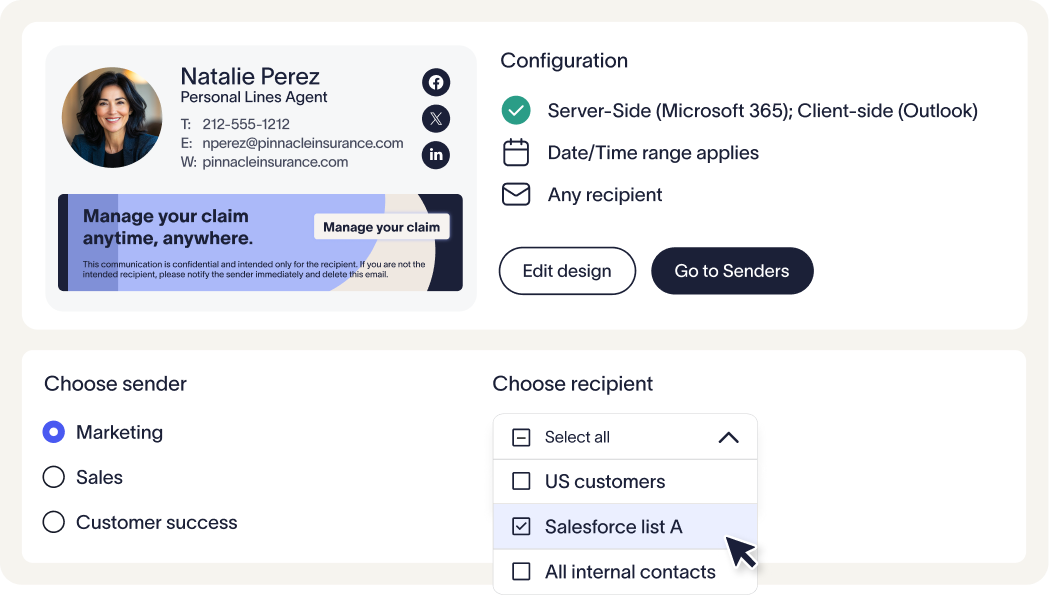This screenshot has height=595, width=1049.
Task: Select the Marketing sender radio button
Action: pyautogui.click(x=54, y=432)
